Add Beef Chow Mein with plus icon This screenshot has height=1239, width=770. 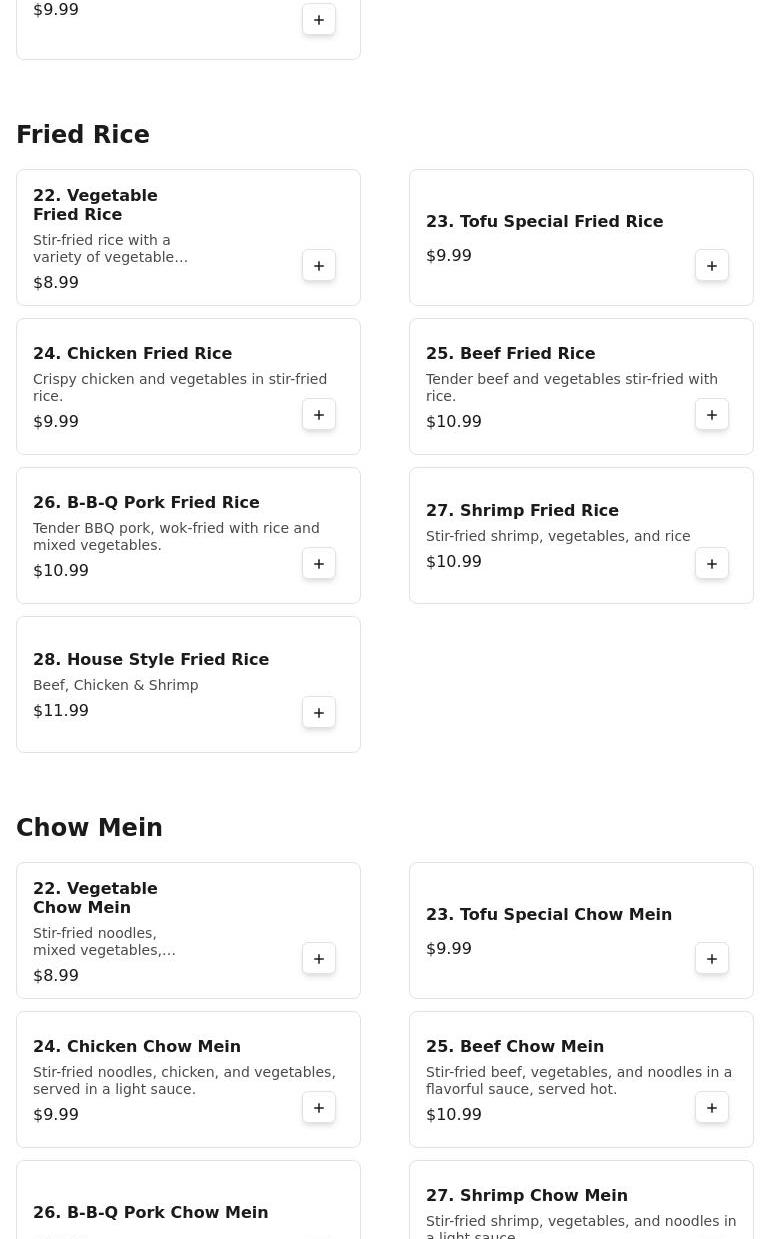pyautogui.click(x=712, y=1108)
